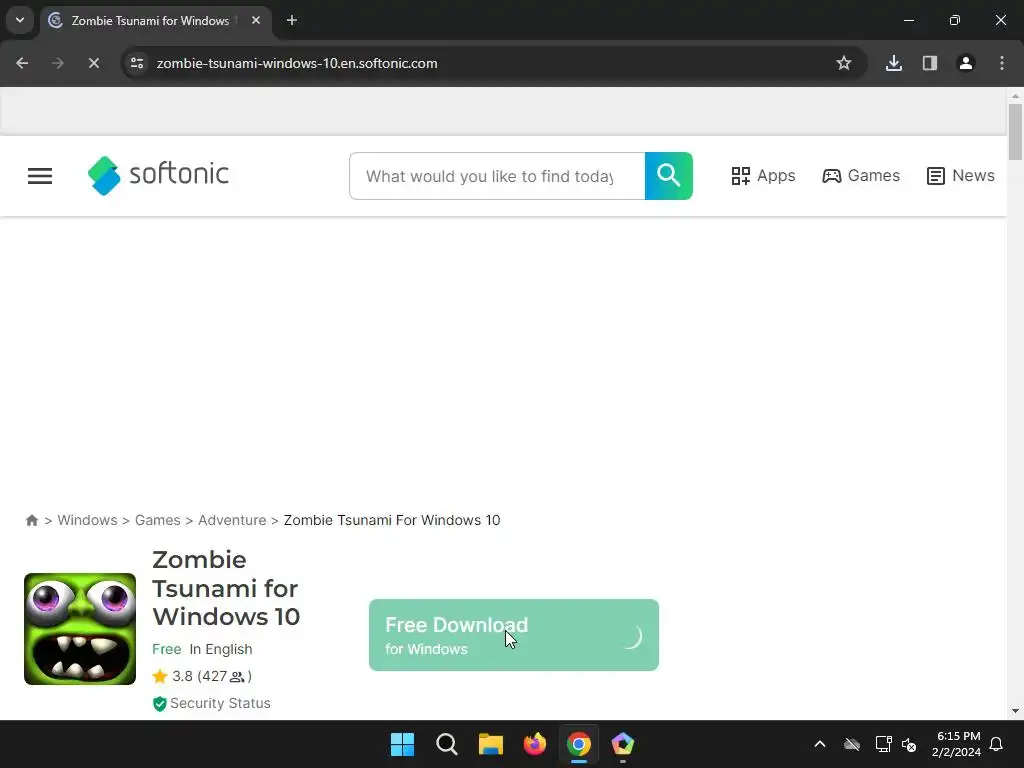Go to Softonic home via logo
This screenshot has height=768, width=1024.
[x=158, y=175]
